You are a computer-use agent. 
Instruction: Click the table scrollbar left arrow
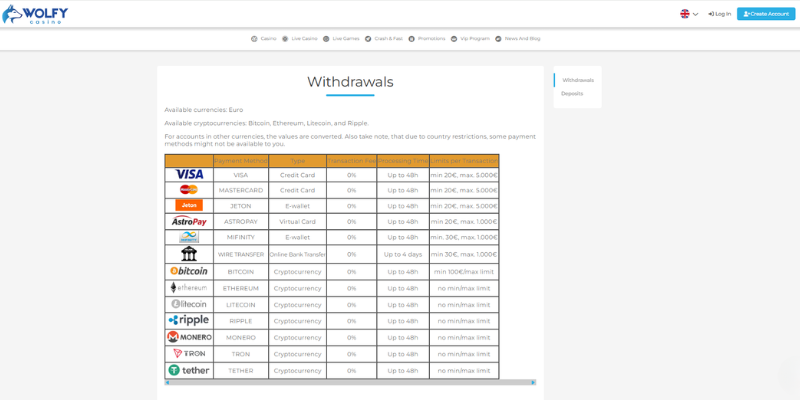point(167,382)
